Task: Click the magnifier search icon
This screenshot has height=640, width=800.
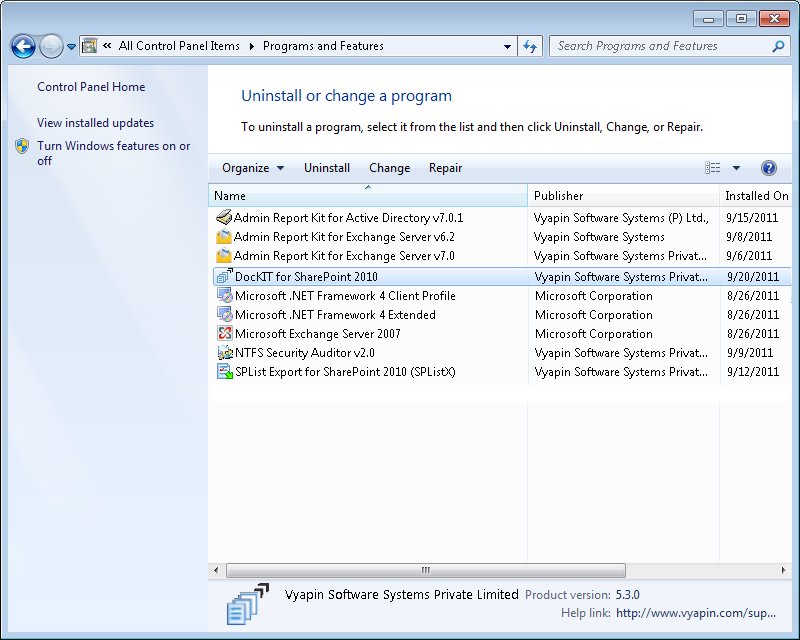Action: 778,46
